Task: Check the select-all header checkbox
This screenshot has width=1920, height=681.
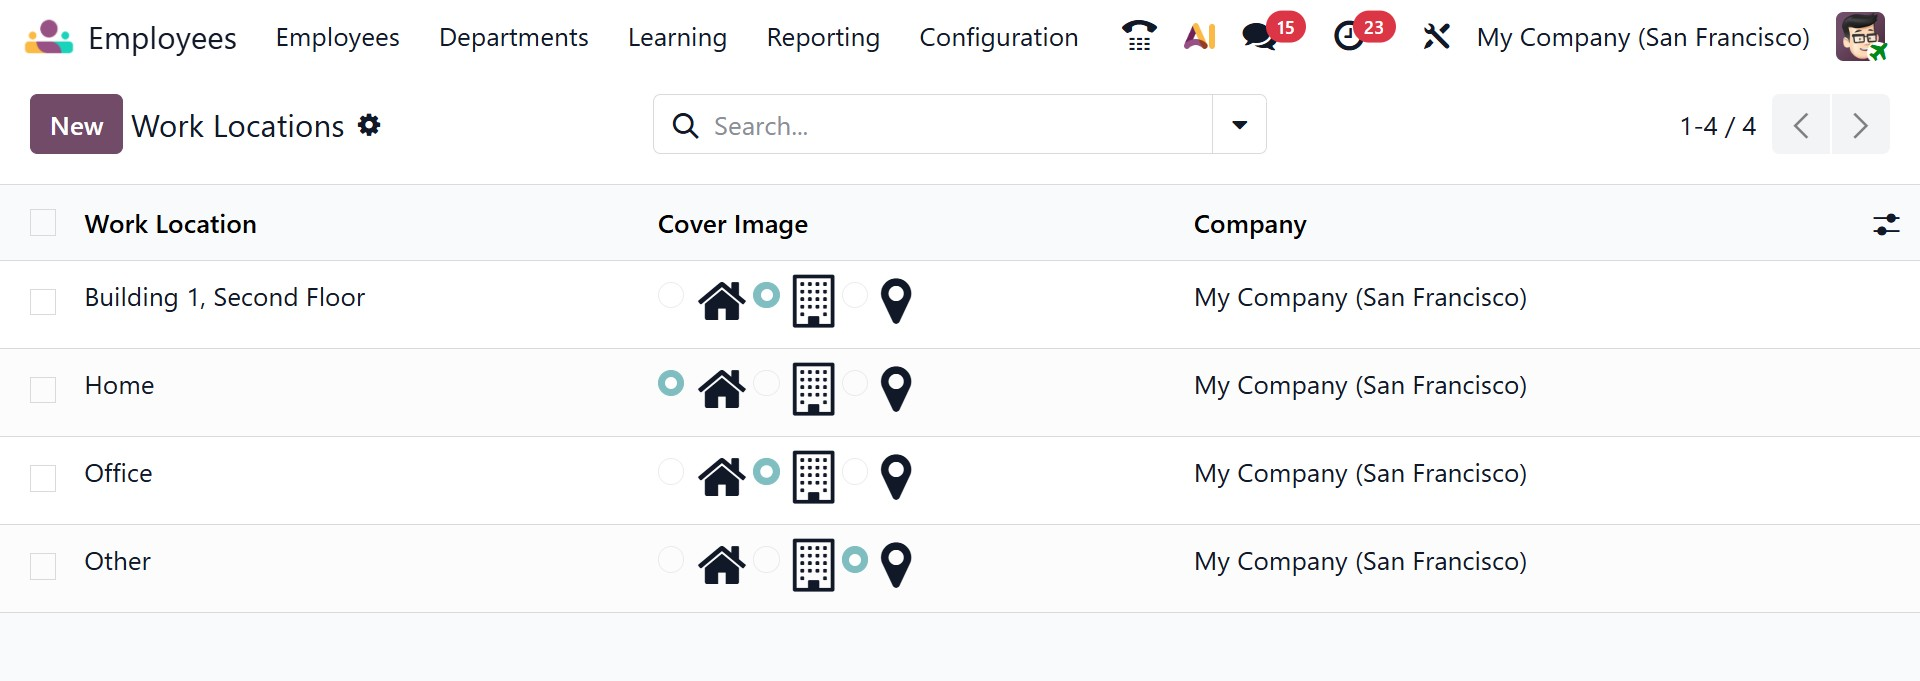Action: coord(43,222)
